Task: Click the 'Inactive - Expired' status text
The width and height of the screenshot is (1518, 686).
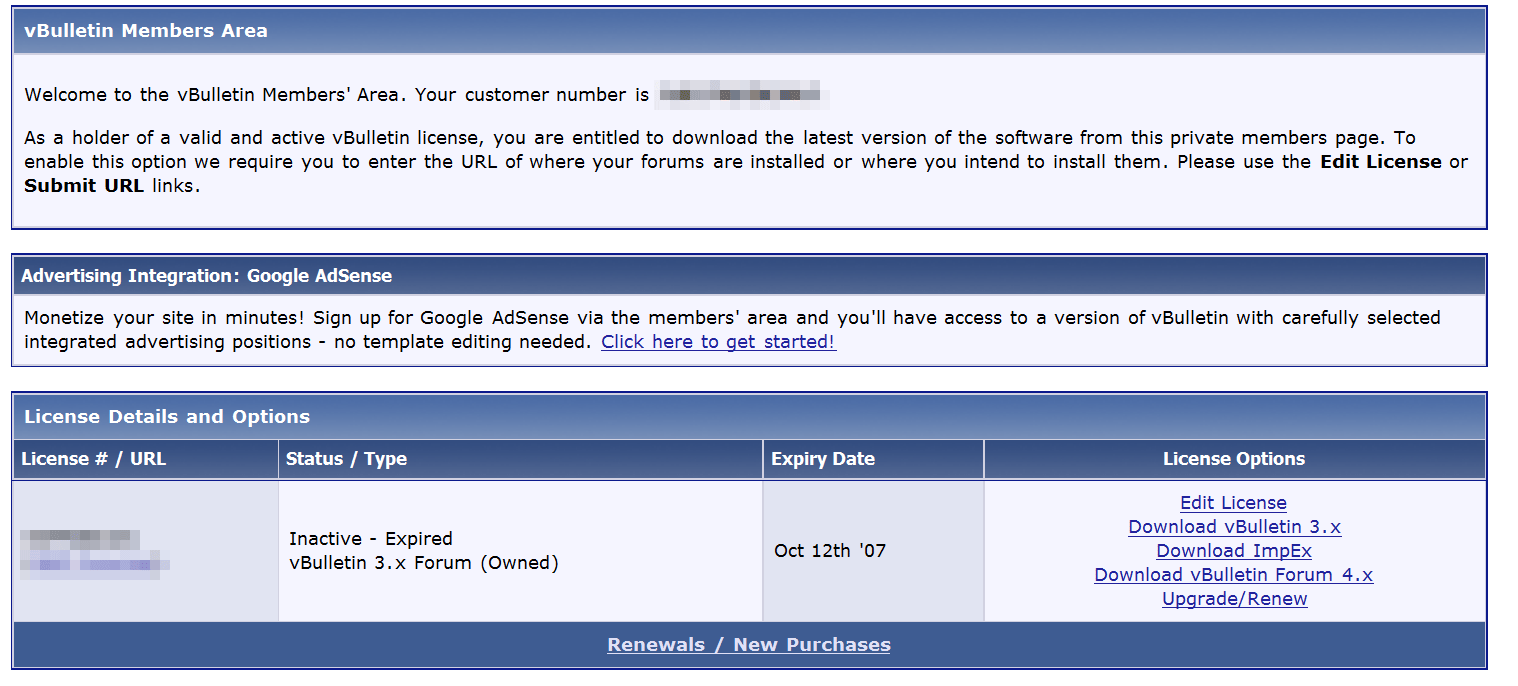Action: (371, 539)
